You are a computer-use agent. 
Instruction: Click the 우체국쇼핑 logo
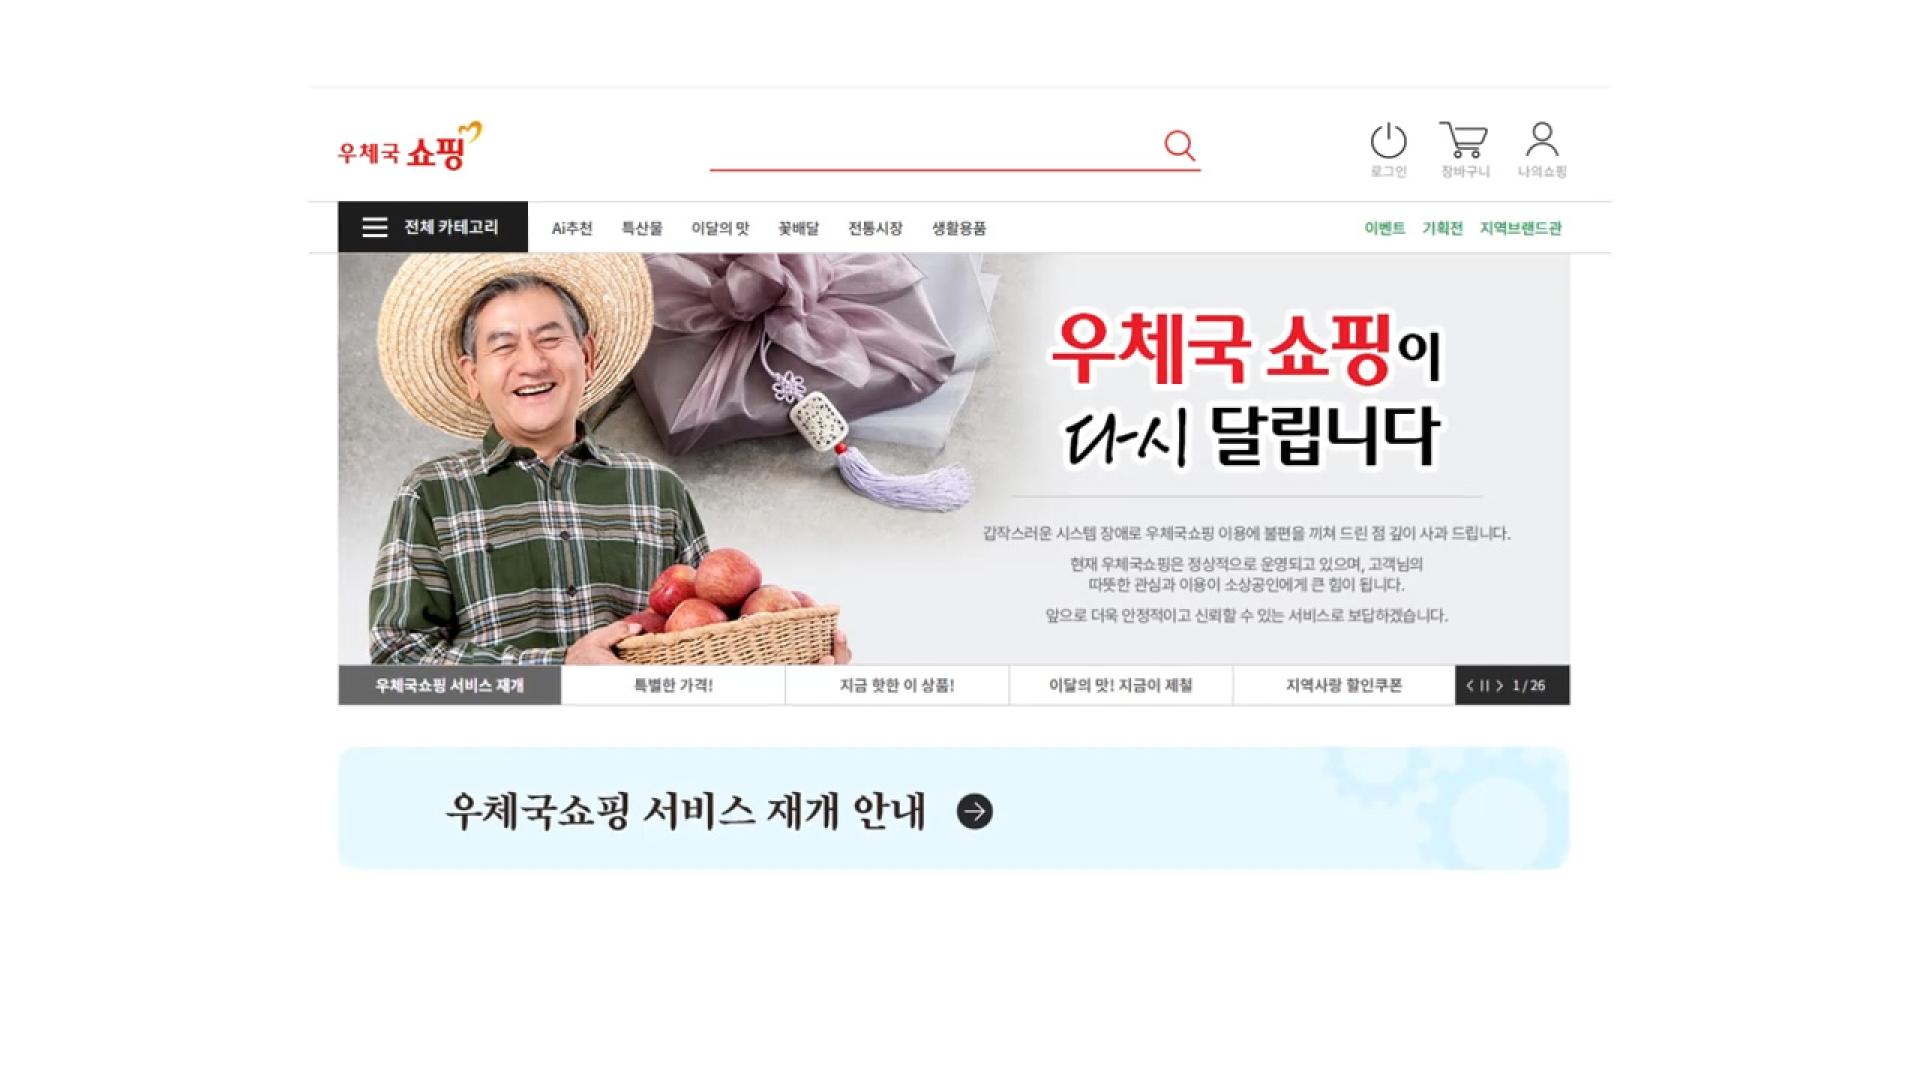click(410, 147)
